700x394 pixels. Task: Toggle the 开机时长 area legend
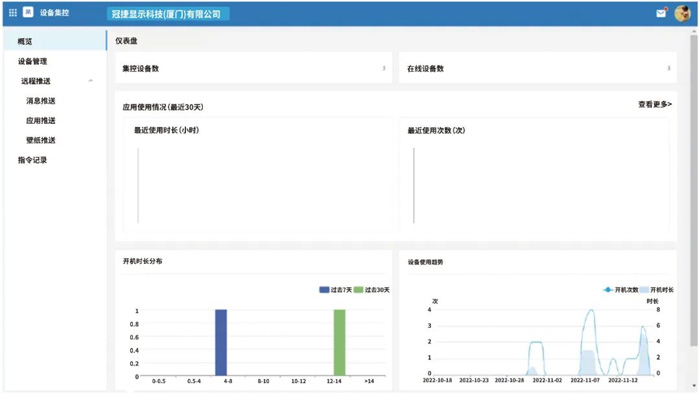[x=657, y=290]
